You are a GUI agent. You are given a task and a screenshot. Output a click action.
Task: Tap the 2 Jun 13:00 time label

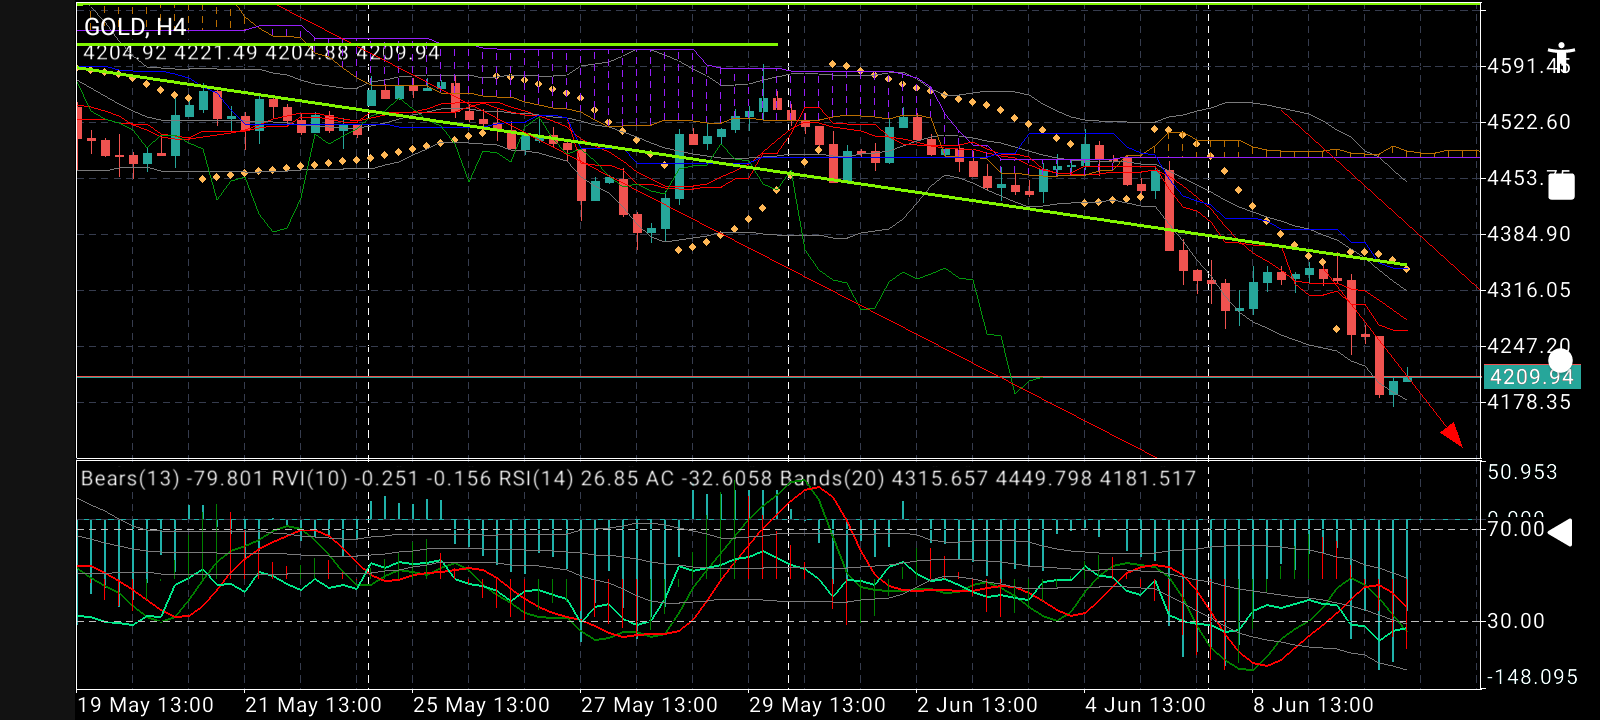(977, 705)
